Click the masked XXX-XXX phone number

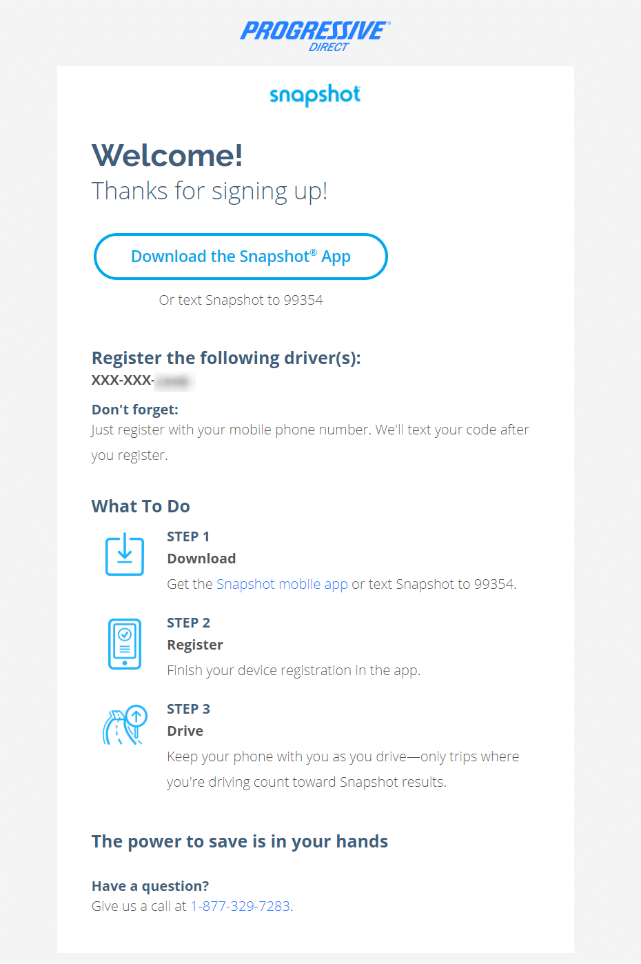point(141,381)
